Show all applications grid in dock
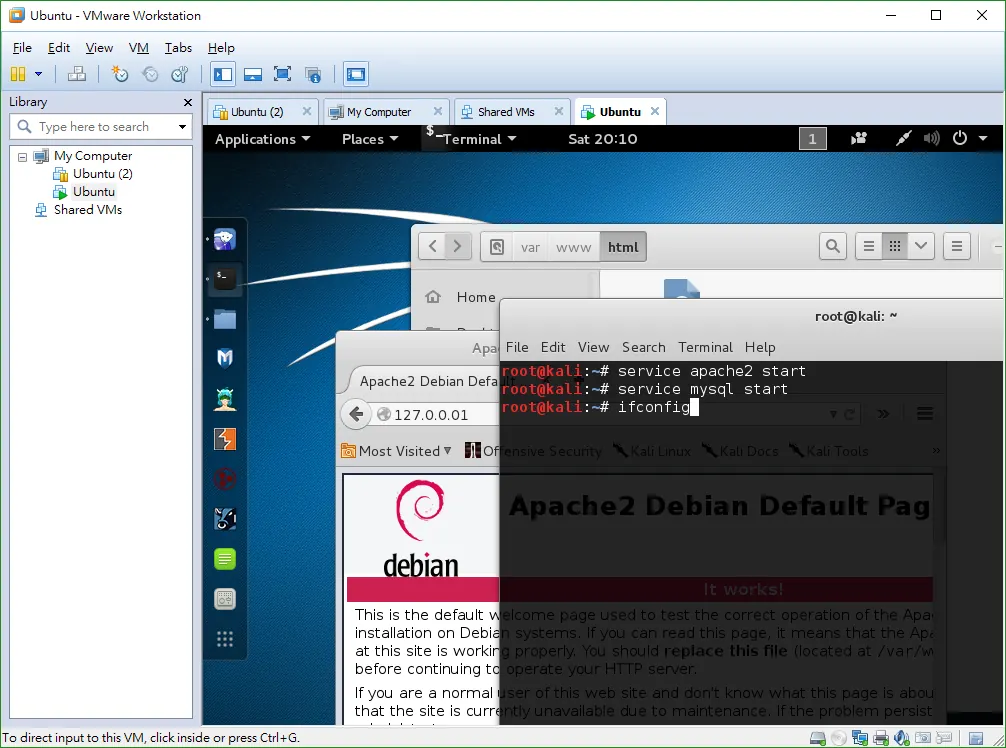Viewport: 1006px width, 748px height. [x=225, y=639]
